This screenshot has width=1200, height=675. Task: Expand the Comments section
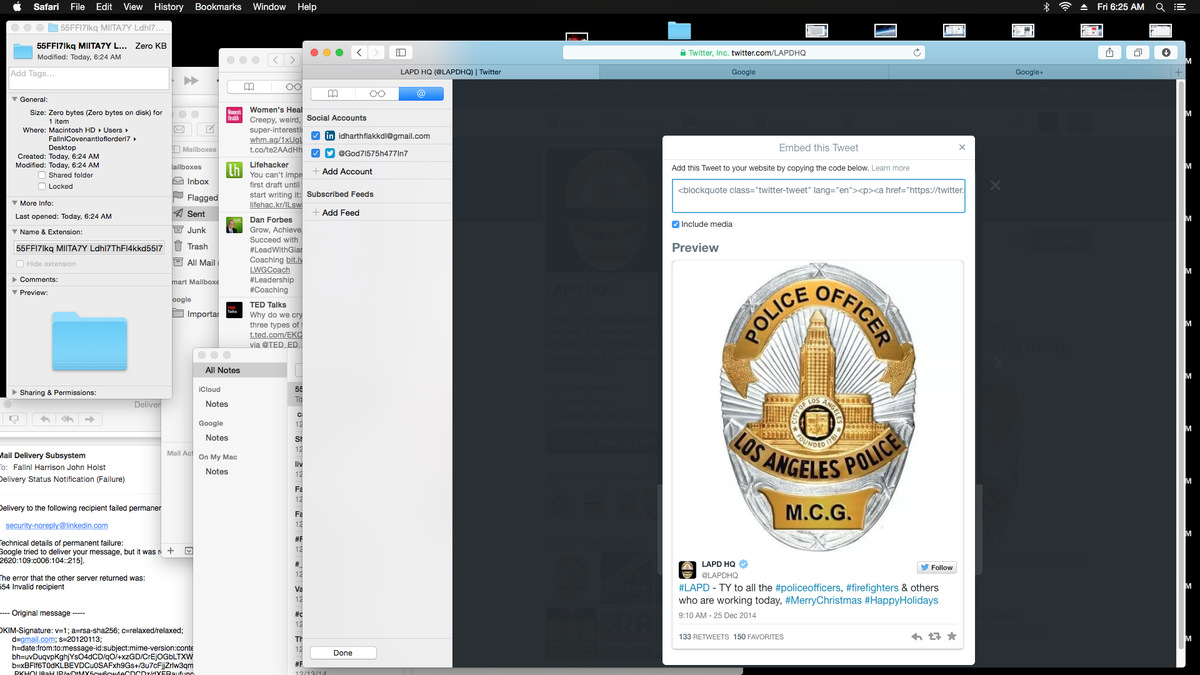[15, 279]
